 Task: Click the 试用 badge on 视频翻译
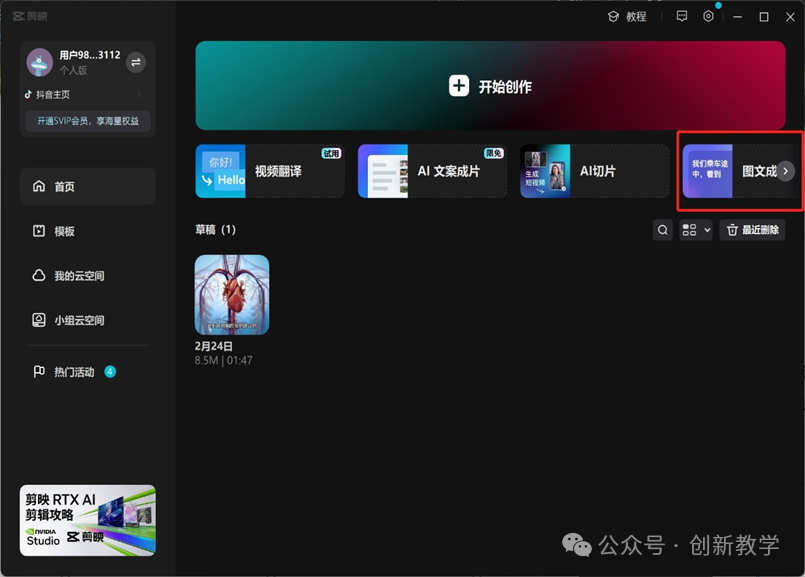point(331,153)
